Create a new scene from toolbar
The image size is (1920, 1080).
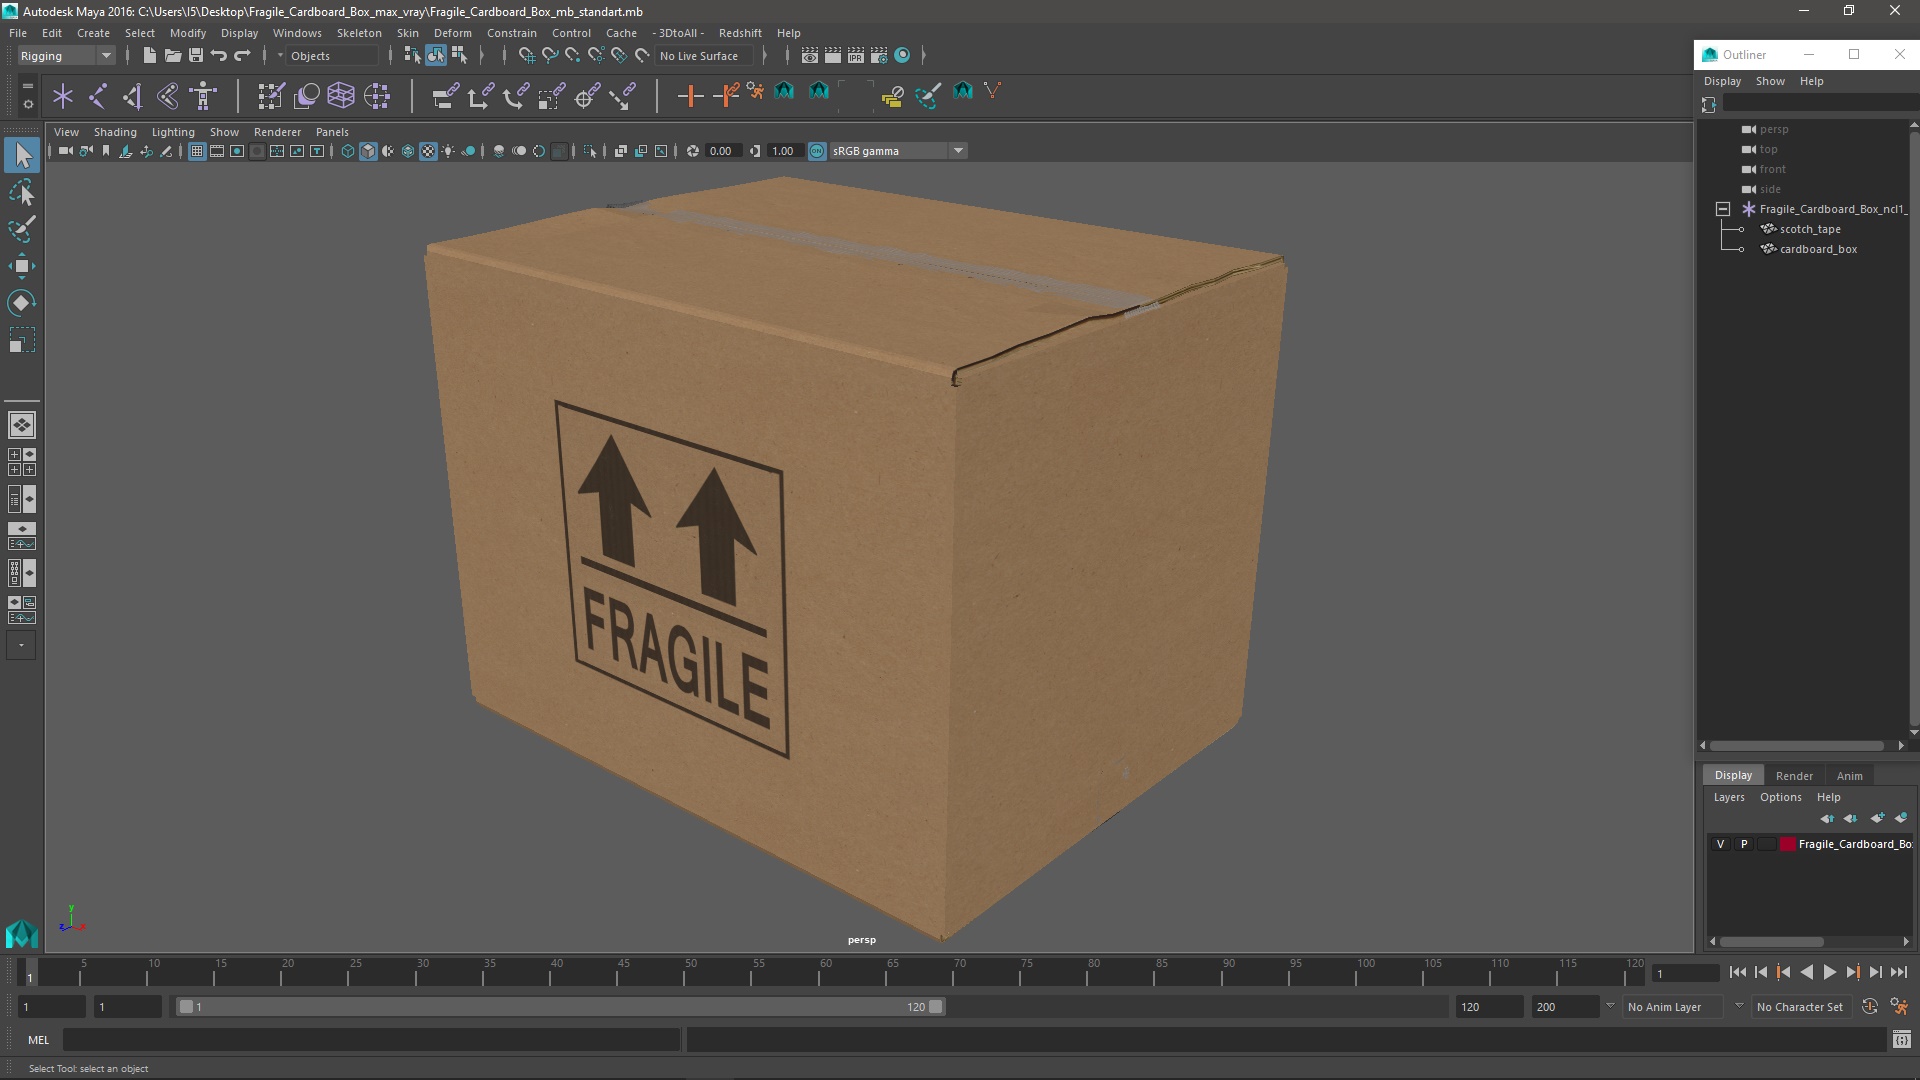149,55
